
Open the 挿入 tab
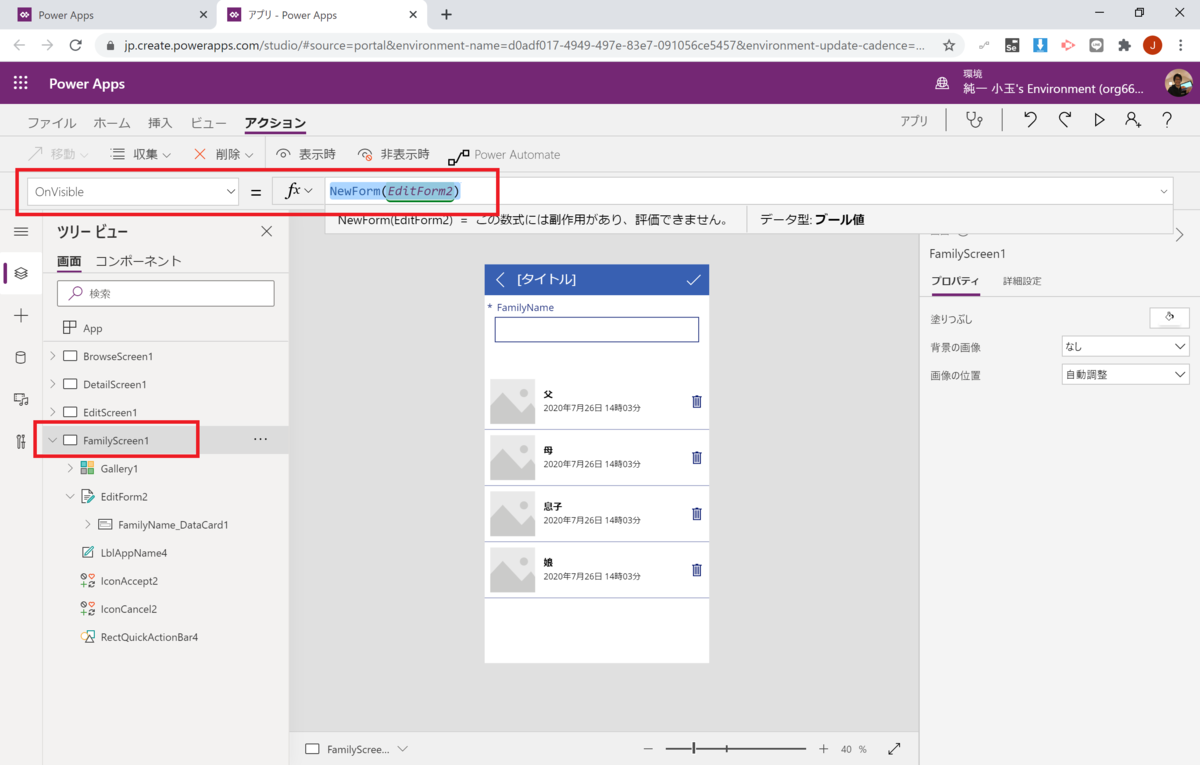coord(160,123)
